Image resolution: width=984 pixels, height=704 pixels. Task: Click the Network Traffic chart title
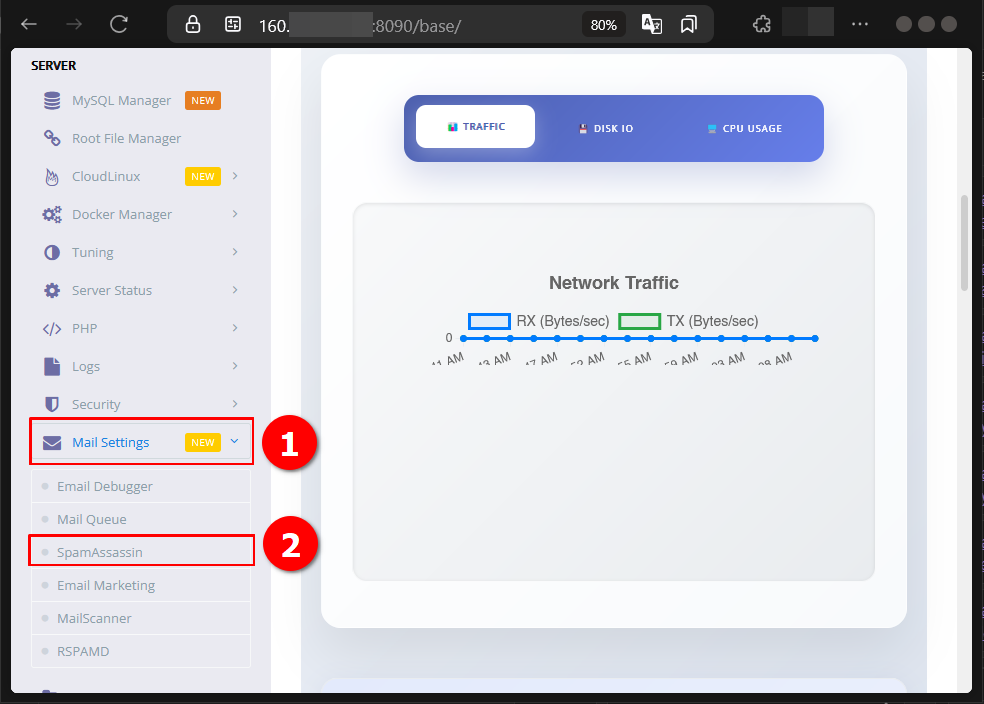pyautogui.click(x=614, y=283)
